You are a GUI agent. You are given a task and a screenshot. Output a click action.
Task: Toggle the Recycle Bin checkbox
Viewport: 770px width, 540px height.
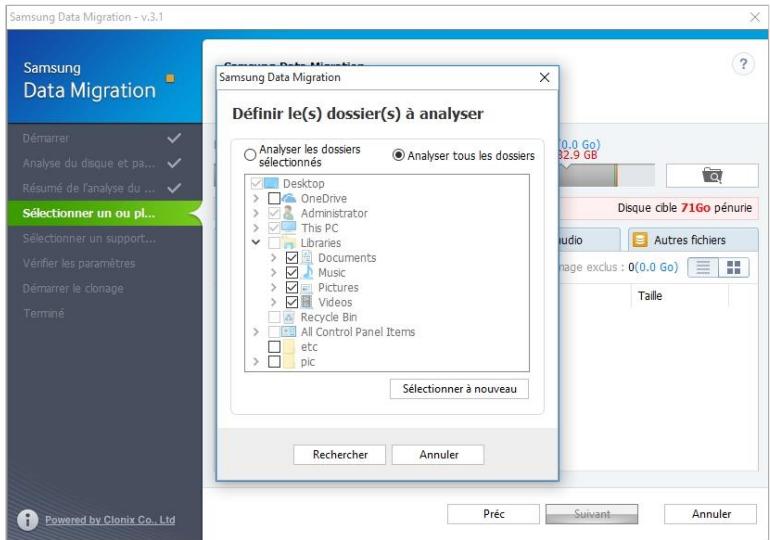274,317
